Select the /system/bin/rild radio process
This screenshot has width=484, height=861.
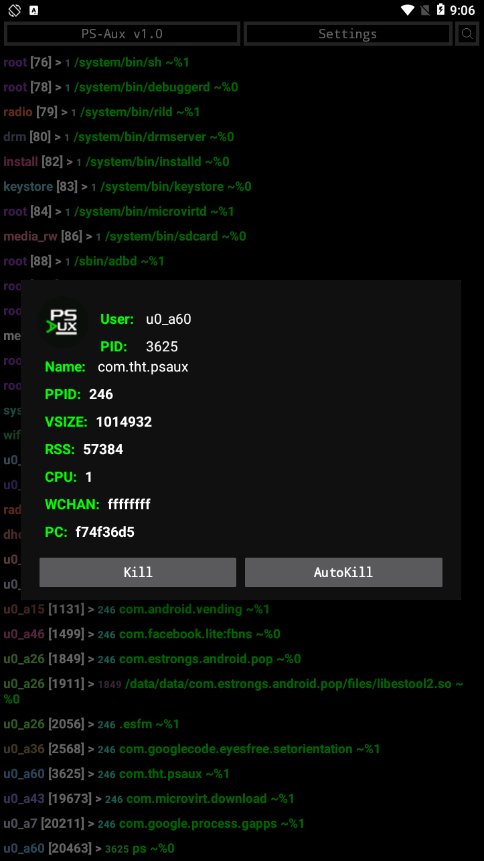point(102,112)
